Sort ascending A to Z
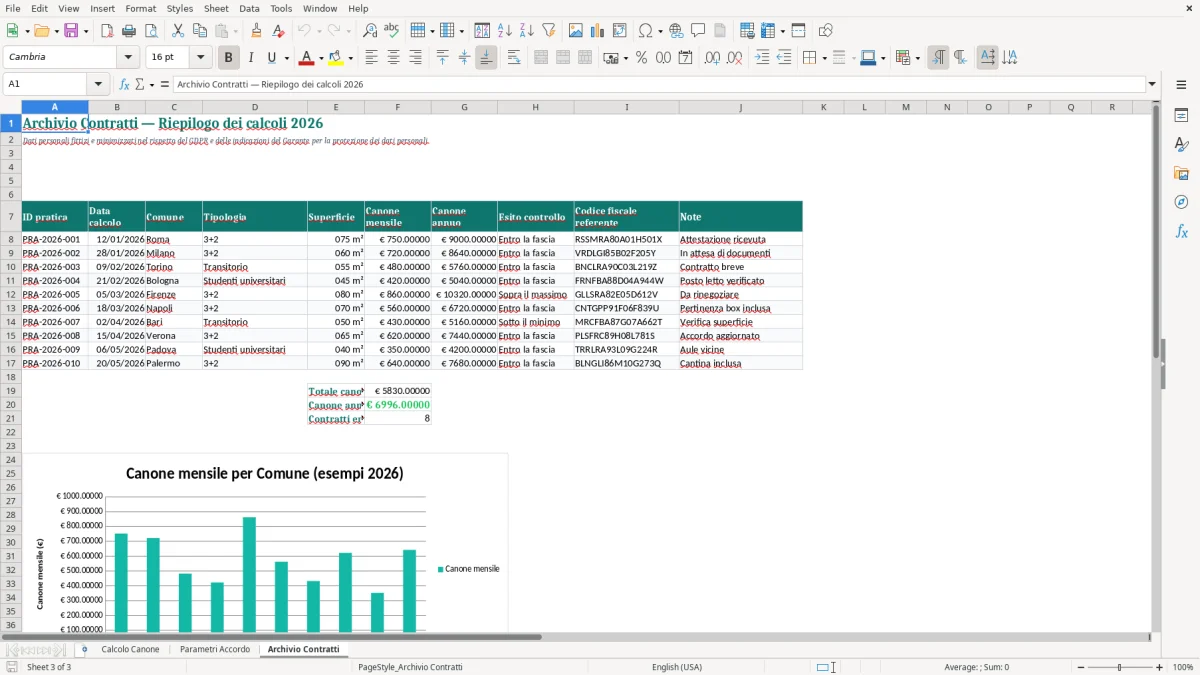The width and height of the screenshot is (1200, 675). pyautogui.click(x=505, y=30)
